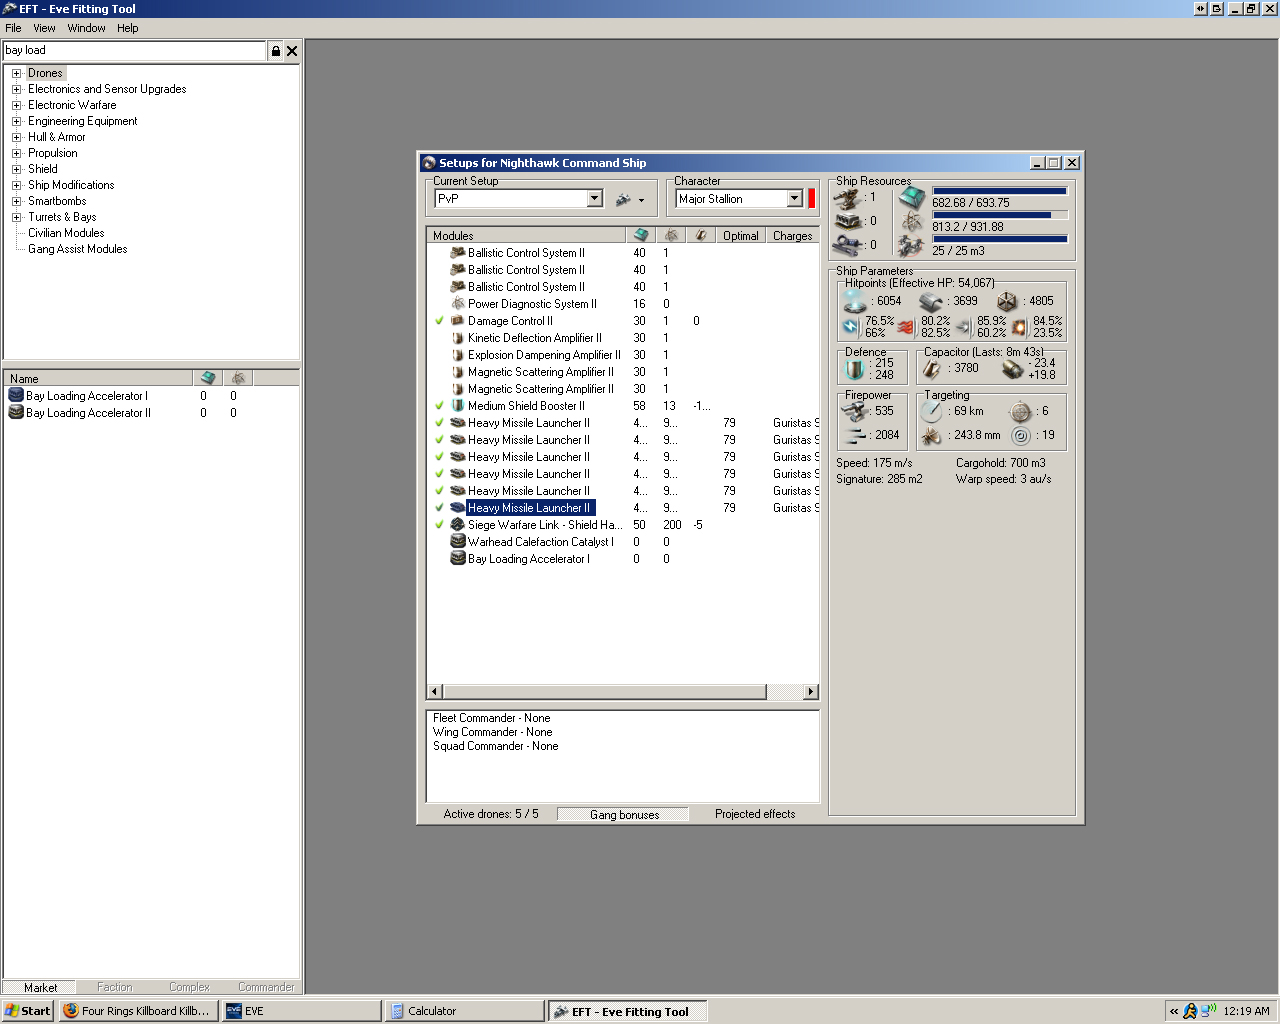
Task: Click the capacitor icon beside 3780
Action: pos(932,369)
